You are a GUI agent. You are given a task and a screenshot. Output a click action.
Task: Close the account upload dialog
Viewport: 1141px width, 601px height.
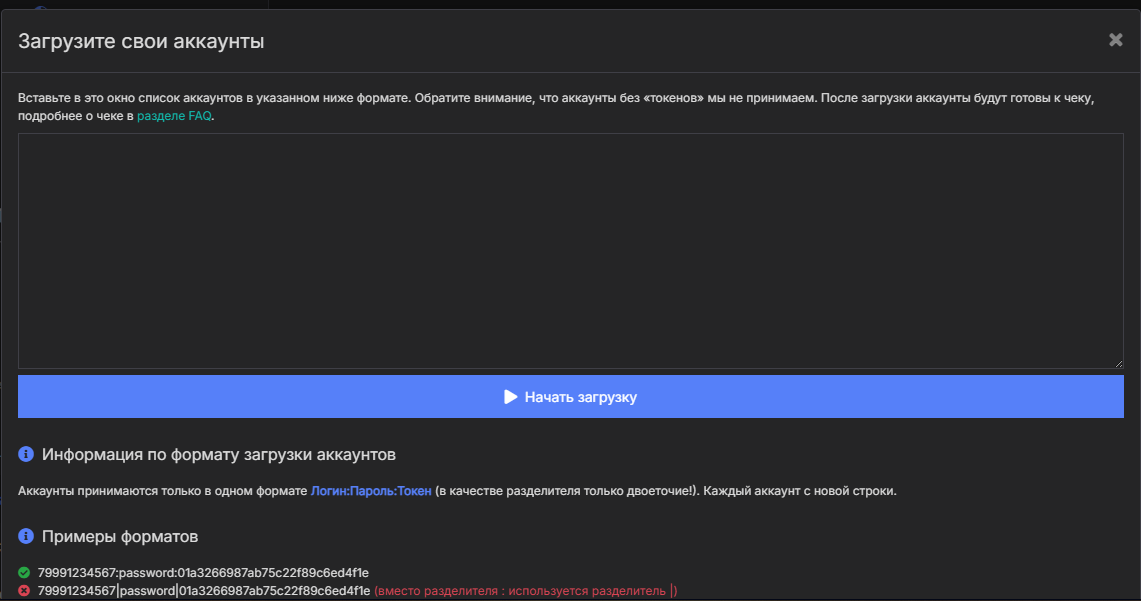[1116, 40]
